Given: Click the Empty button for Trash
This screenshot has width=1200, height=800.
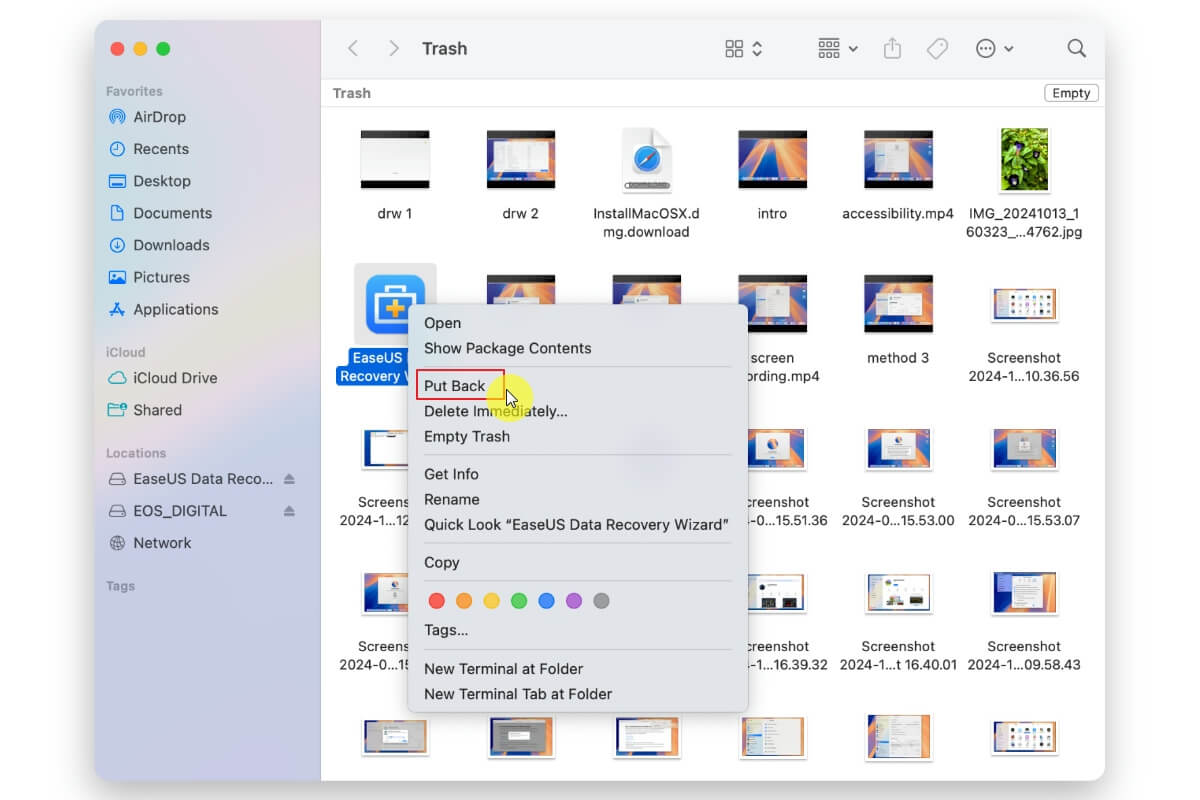Looking at the screenshot, I should (1071, 93).
